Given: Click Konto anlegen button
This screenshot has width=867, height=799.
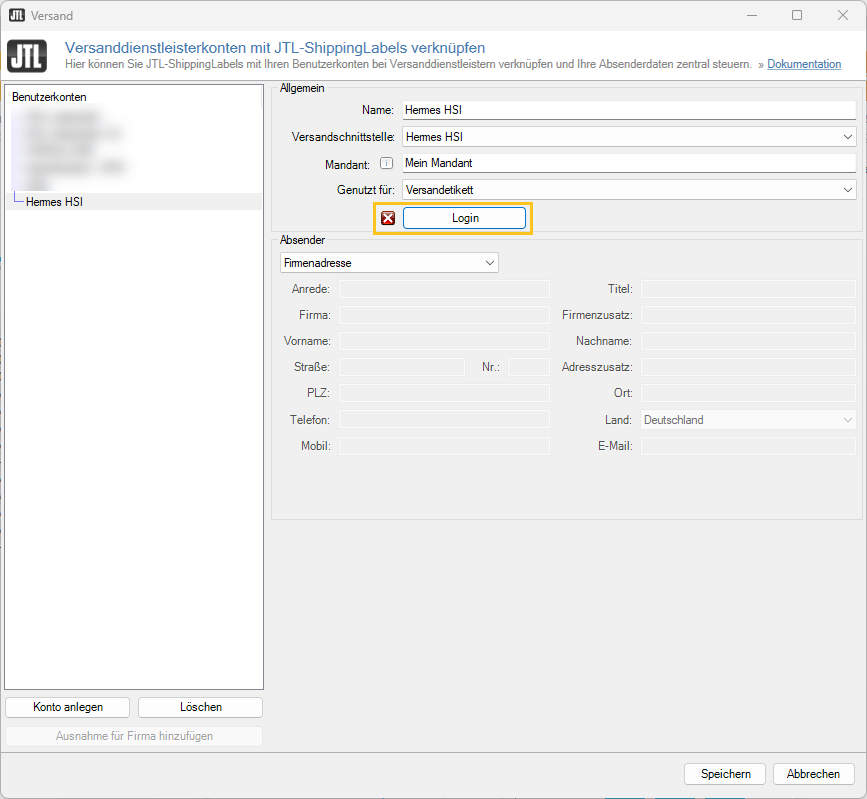Looking at the screenshot, I should click(68, 707).
